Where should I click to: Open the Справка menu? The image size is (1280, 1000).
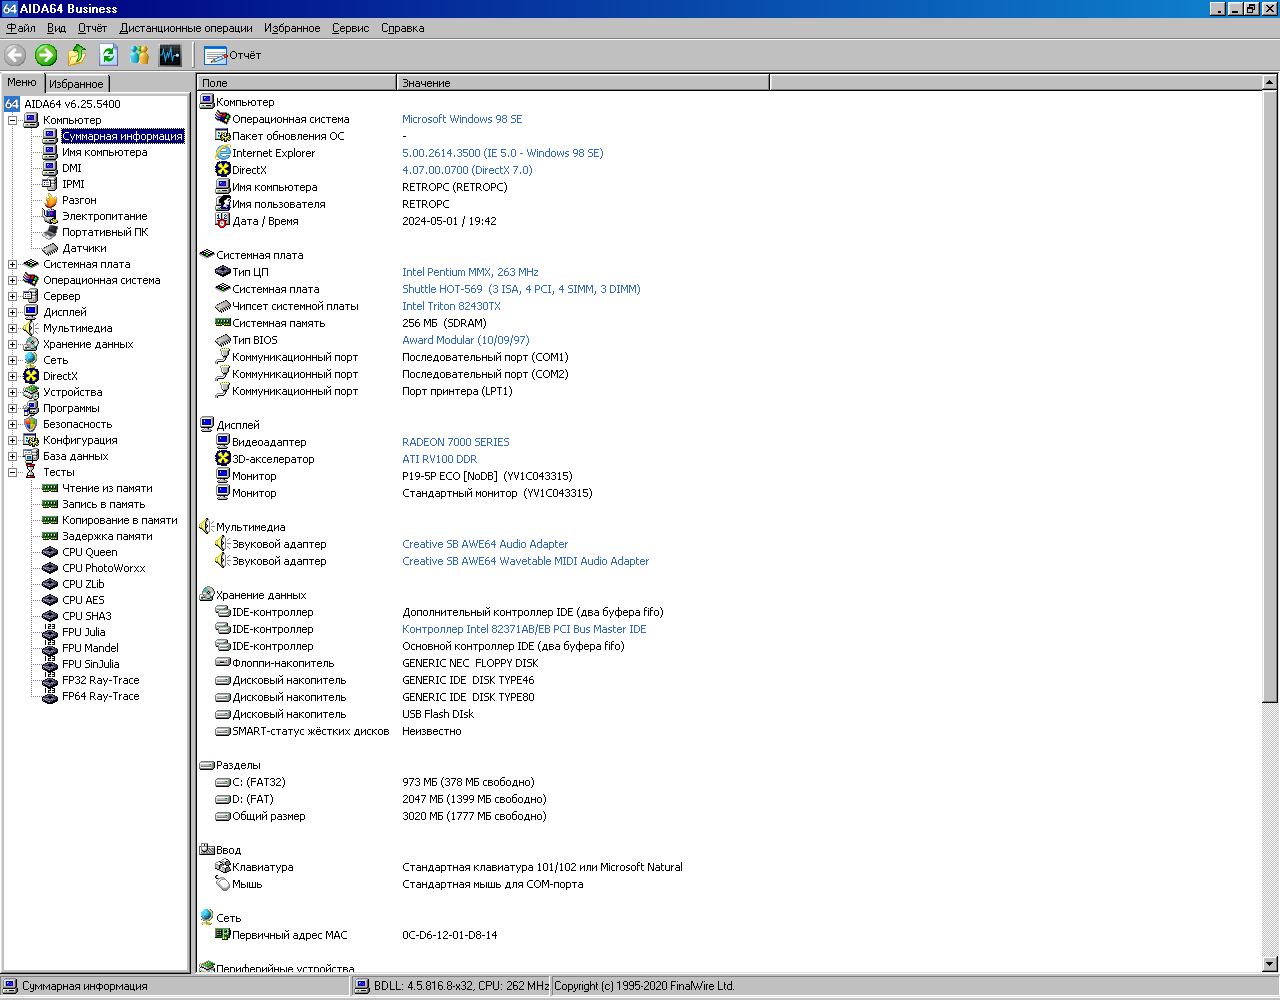click(x=402, y=28)
